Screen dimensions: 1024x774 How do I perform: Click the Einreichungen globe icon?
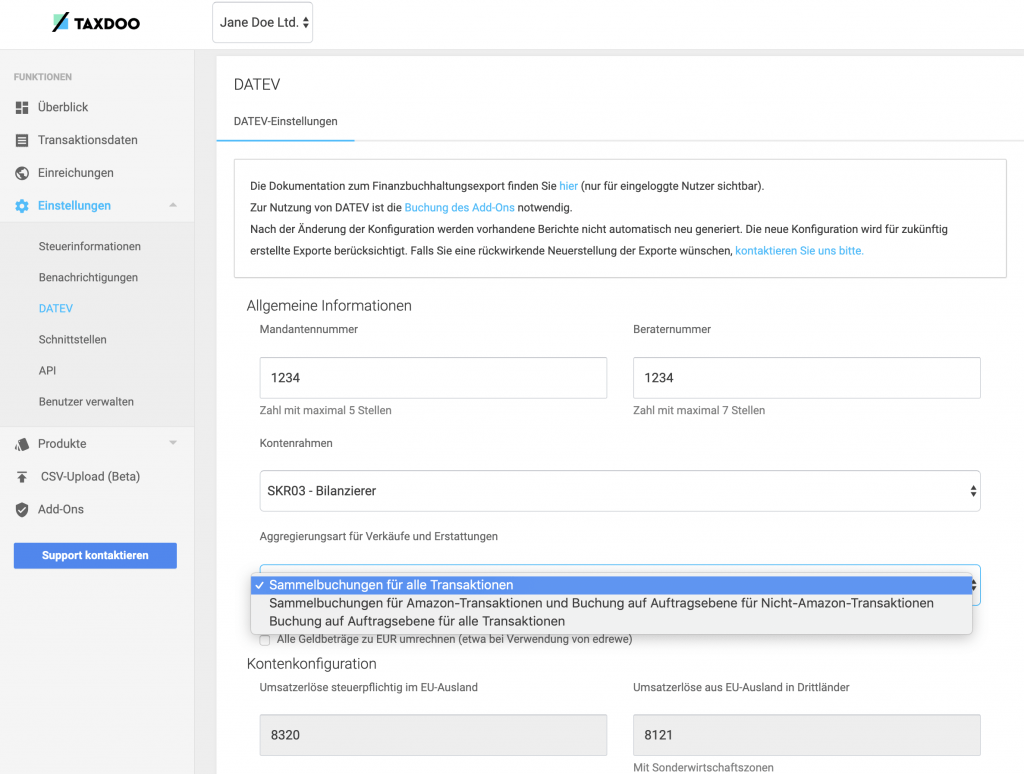tap(22, 173)
